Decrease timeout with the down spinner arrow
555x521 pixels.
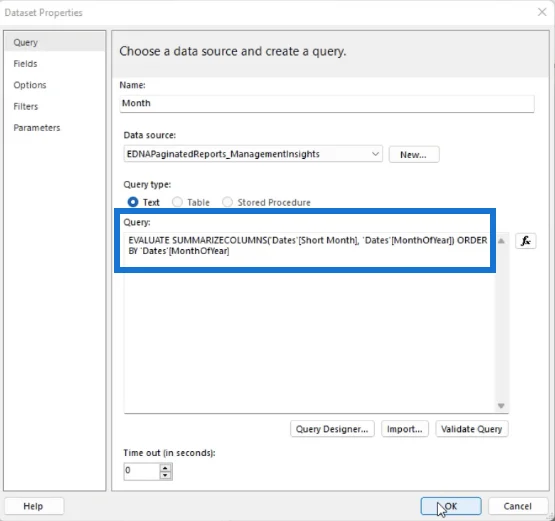coord(165,475)
